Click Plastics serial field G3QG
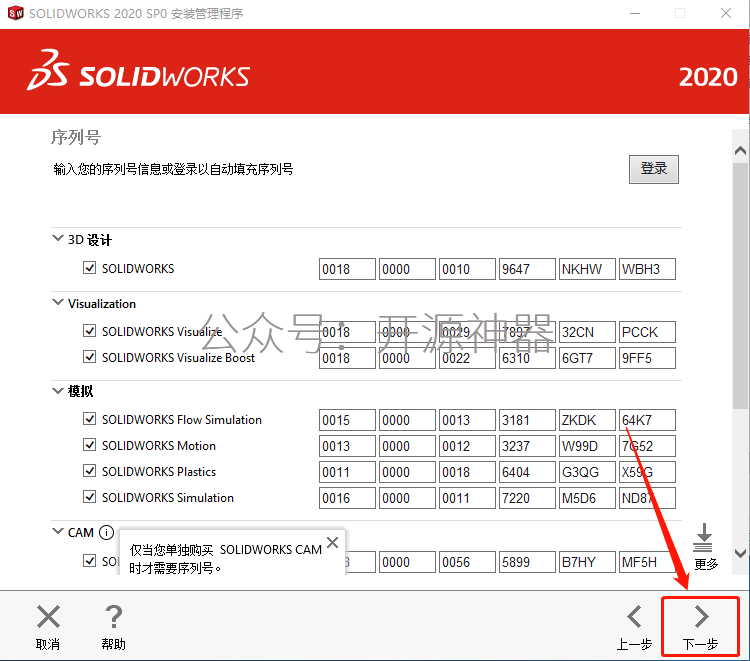 (587, 472)
